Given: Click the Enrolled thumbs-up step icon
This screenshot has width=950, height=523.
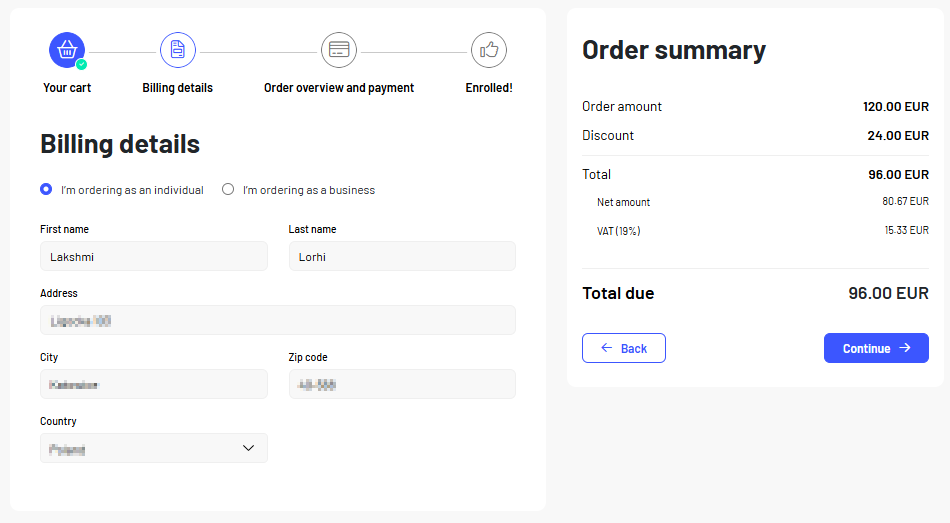Looking at the screenshot, I should [x=489, y=50].
